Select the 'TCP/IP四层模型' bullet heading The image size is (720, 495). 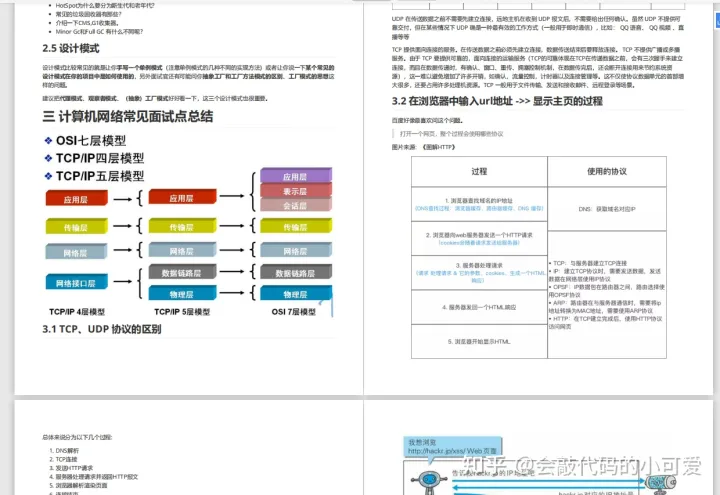(x=100, y=158)
